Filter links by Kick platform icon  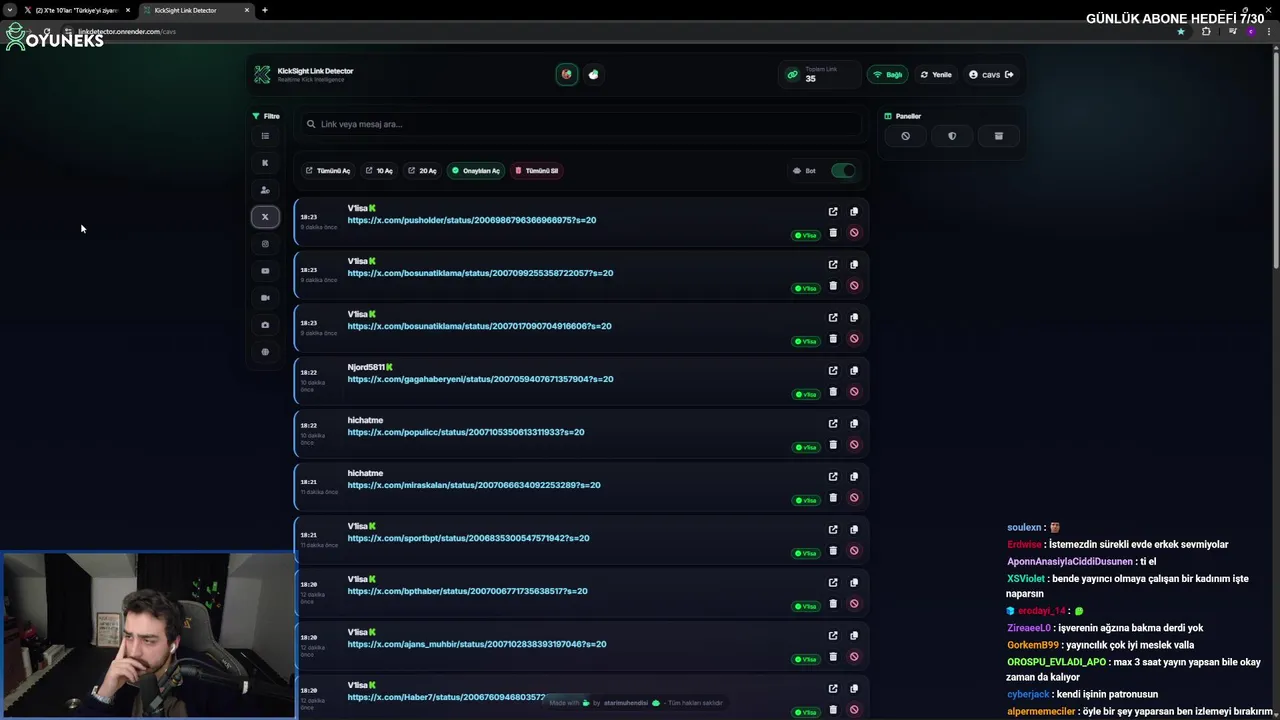coord(265,163)
